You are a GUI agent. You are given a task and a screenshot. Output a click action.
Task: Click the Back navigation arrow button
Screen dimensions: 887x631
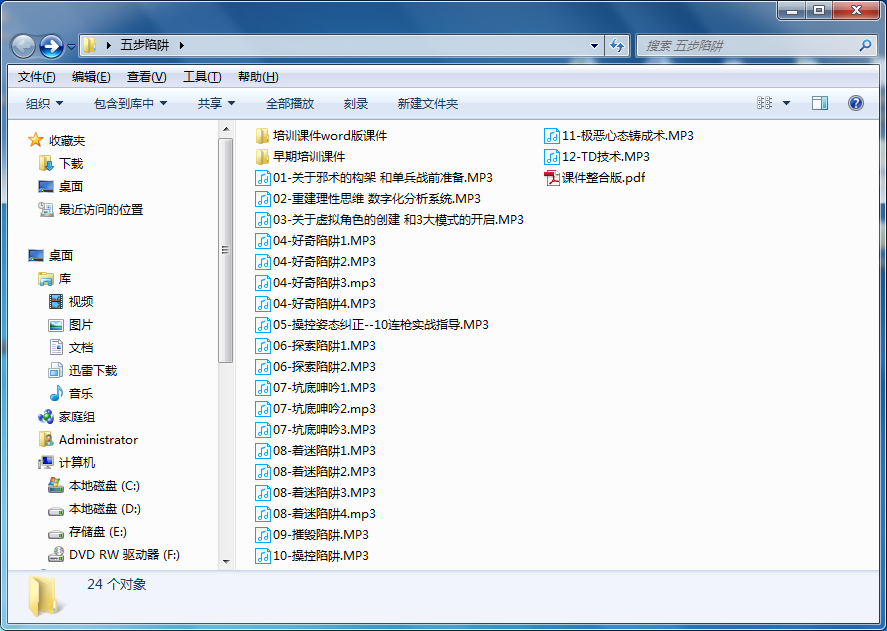[23, 46]
